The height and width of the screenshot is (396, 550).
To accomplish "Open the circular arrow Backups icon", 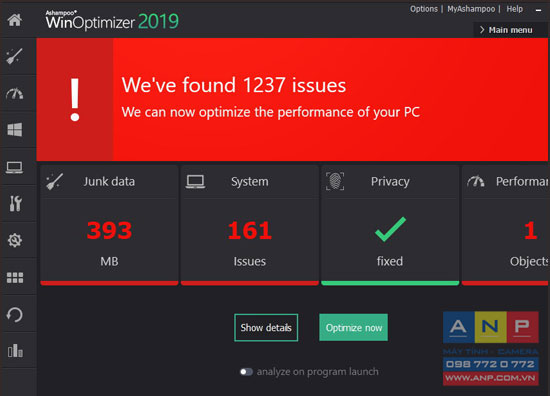I will (15, 315).
